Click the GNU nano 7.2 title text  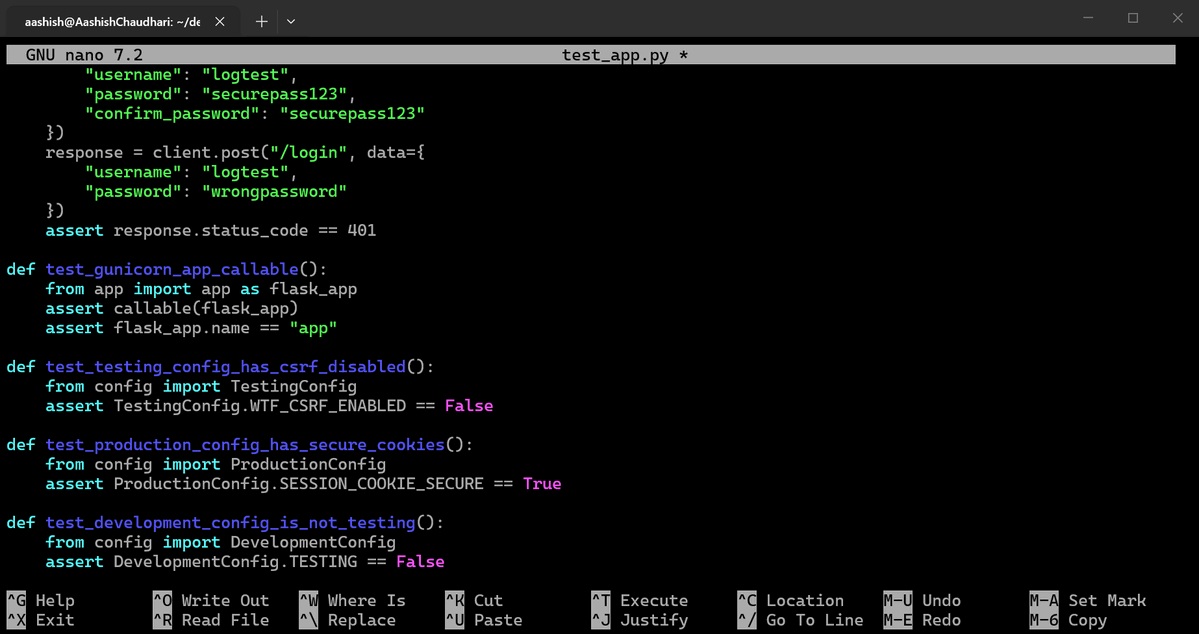[84, 55]
